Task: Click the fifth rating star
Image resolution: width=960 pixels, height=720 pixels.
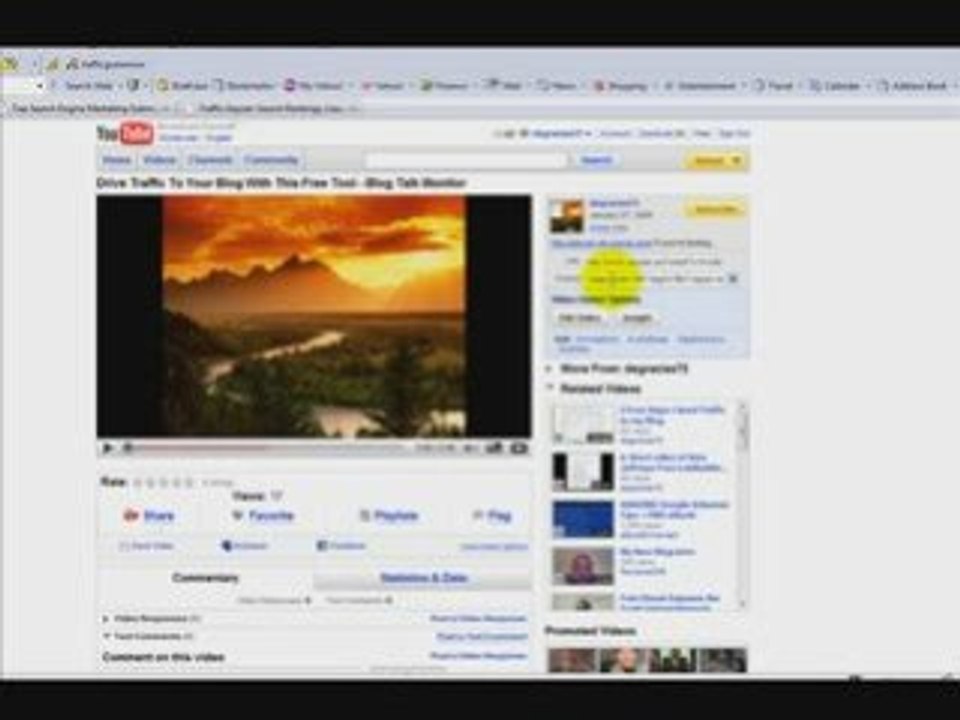Action: pos(189,482)
